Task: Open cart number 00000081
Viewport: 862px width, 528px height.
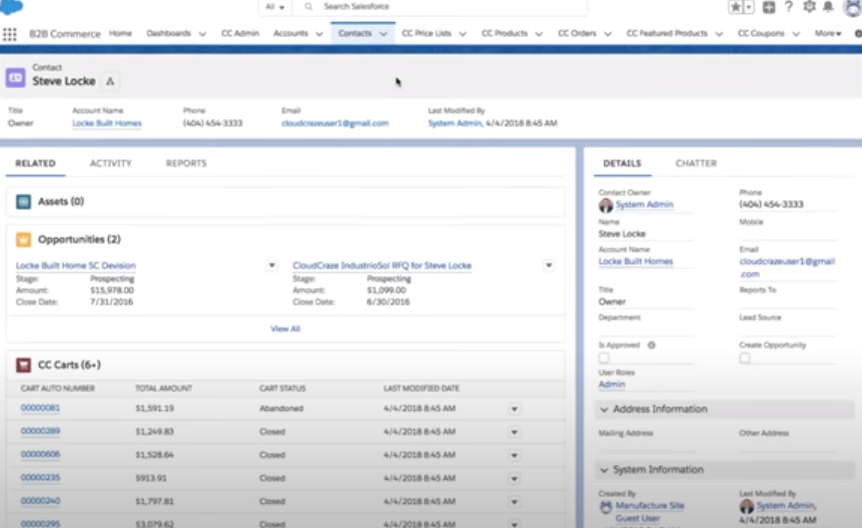Action: click(40, 408)
